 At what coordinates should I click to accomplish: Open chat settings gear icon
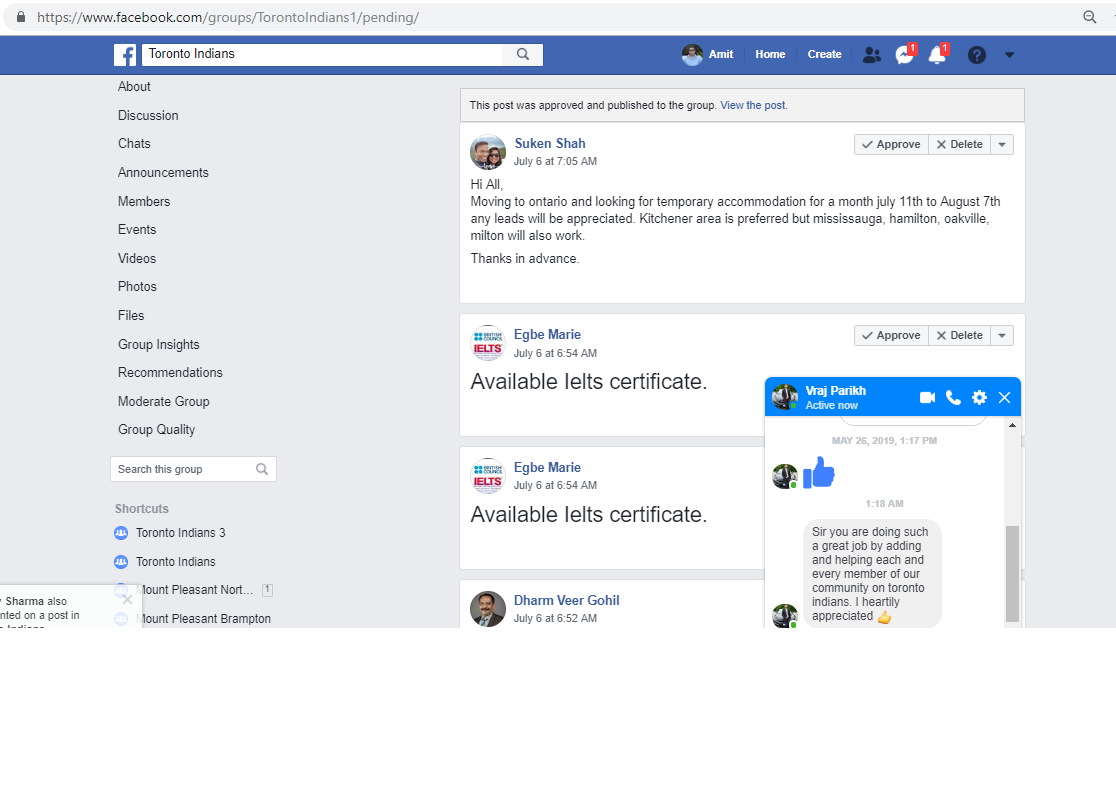979,398
